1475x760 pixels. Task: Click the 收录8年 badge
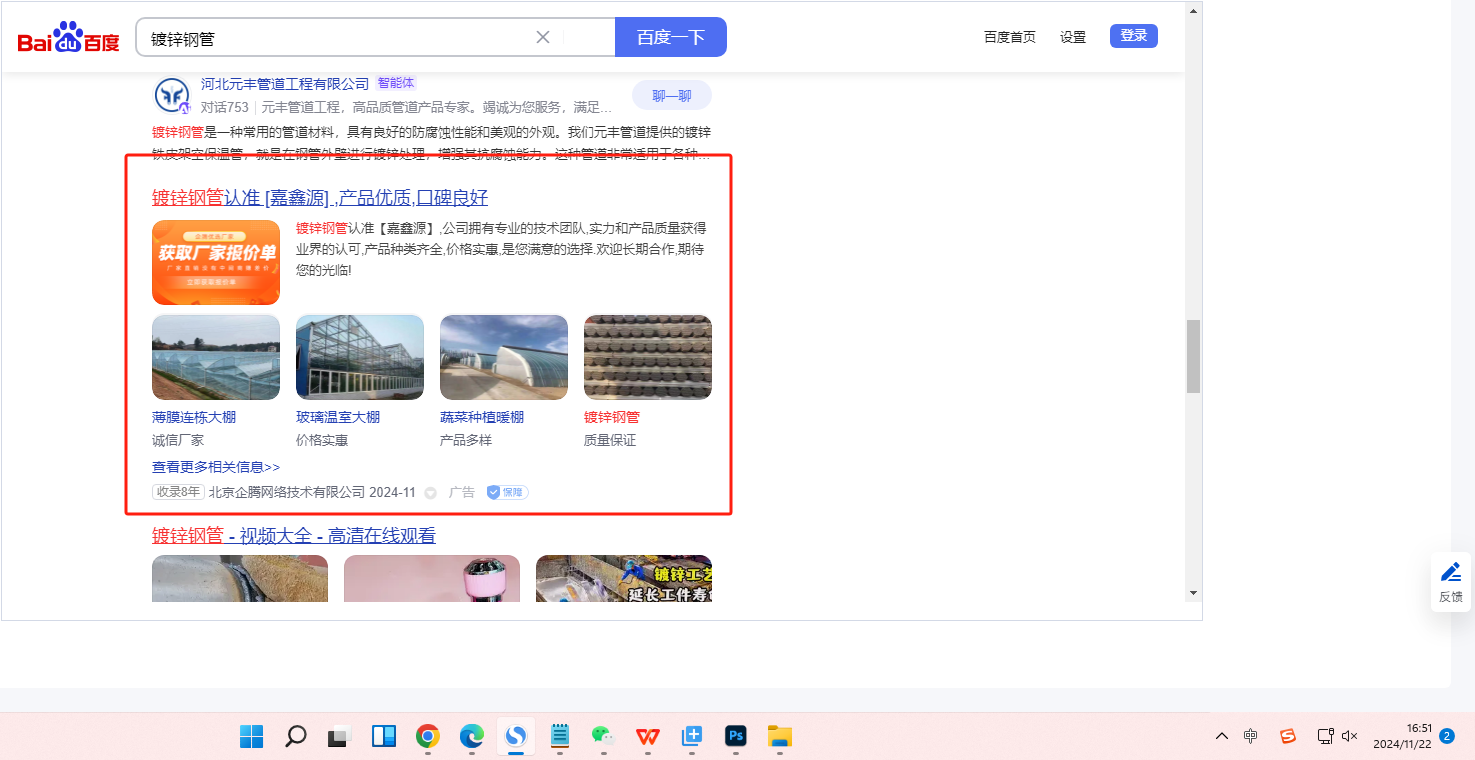tap(179, 492)
